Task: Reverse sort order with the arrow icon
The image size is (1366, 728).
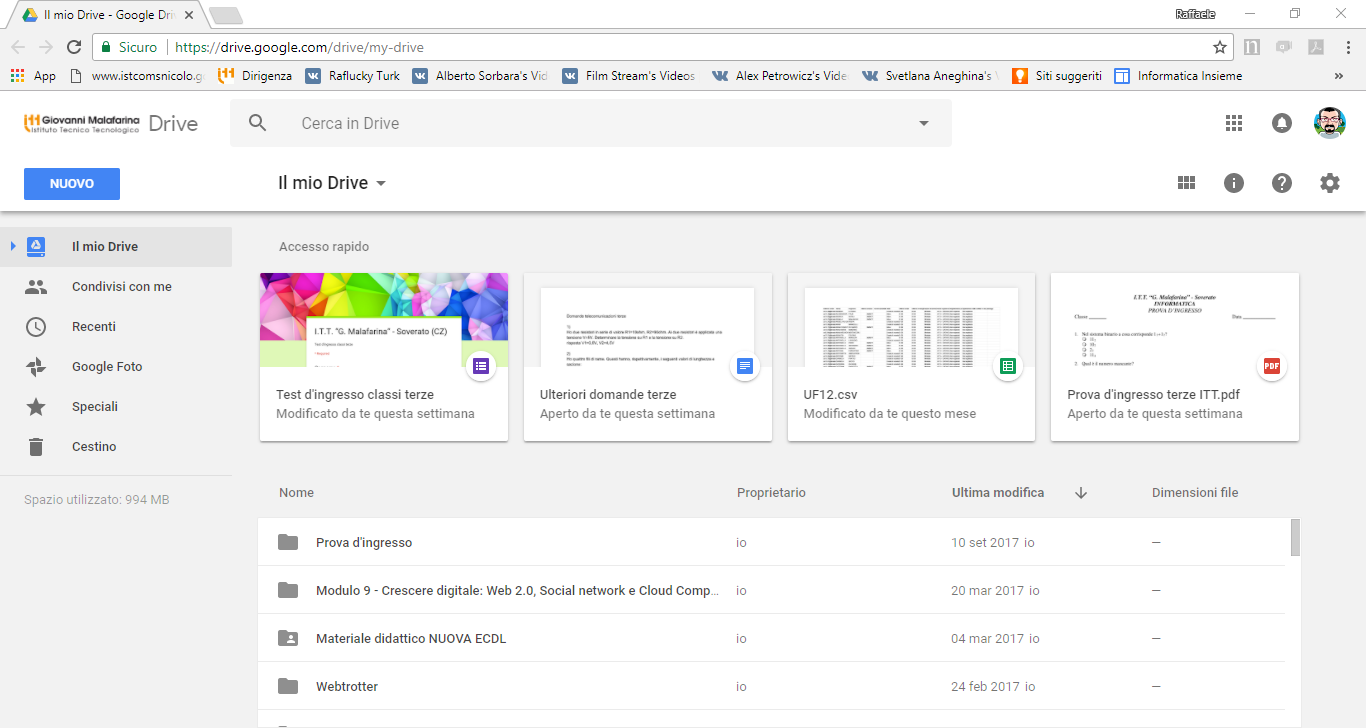Action: 1081,493
